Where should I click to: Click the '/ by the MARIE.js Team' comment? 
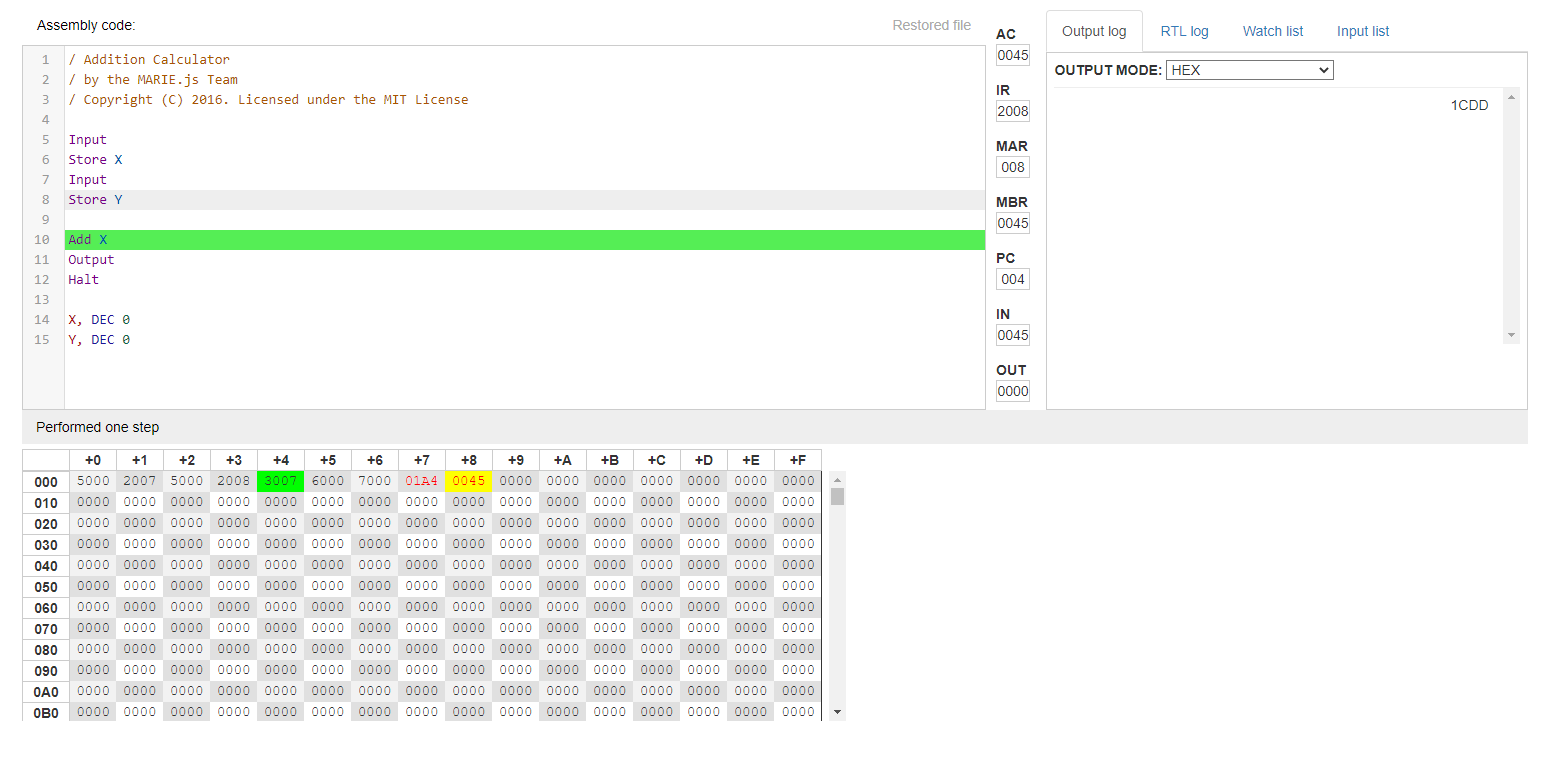point(153,80)
